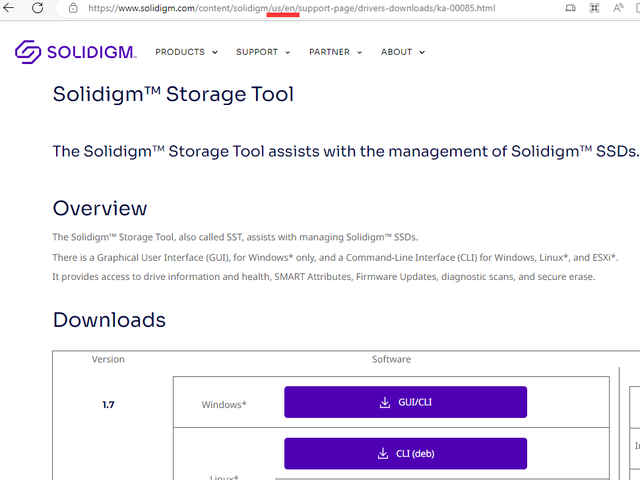
Task: Open site info via the lock icon
Action: tap(73, 8)
